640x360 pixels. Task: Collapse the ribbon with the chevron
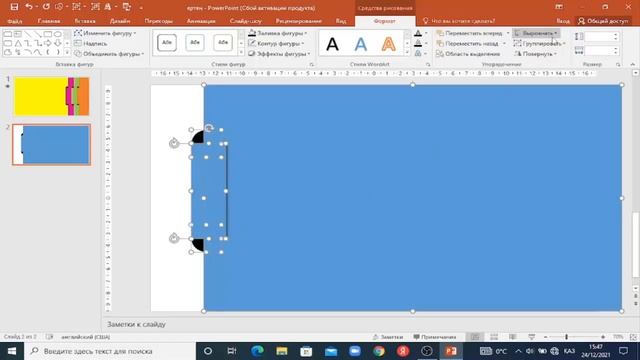click(x=633, y=64)
